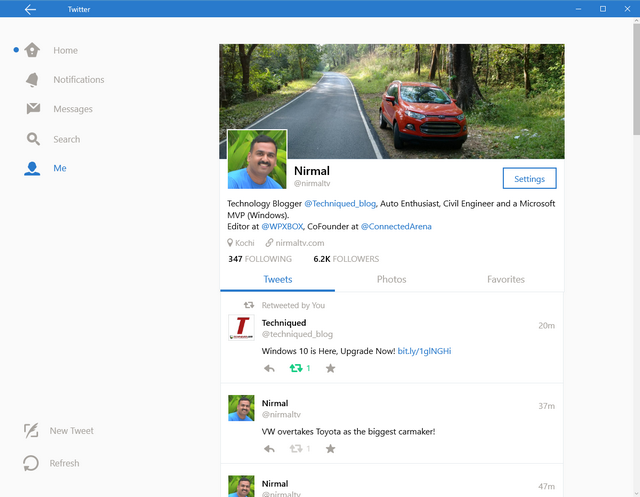Click the 20m timestamp
This screenshot has height=497, width=640.
pos(546,326)
